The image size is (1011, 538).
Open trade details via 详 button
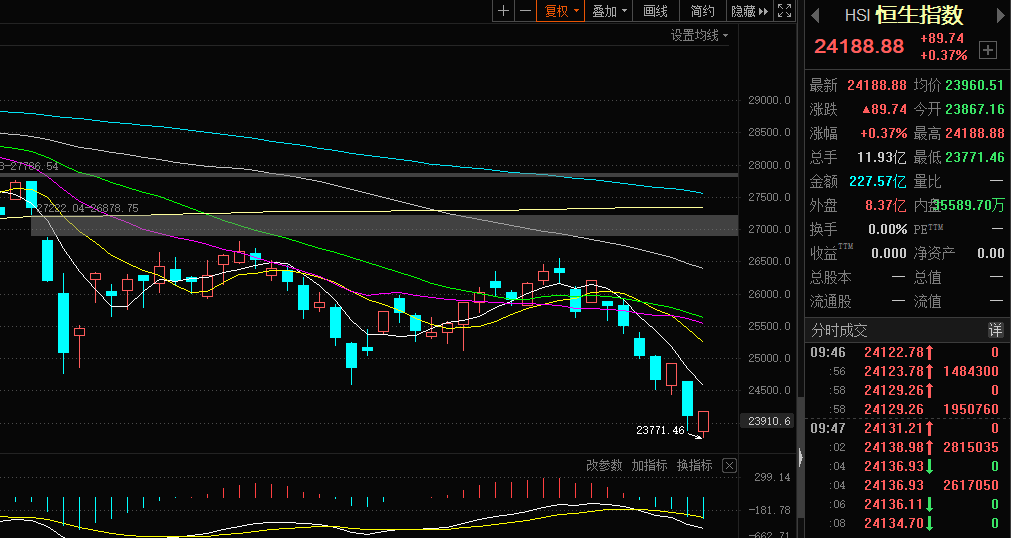pos(995,330)
